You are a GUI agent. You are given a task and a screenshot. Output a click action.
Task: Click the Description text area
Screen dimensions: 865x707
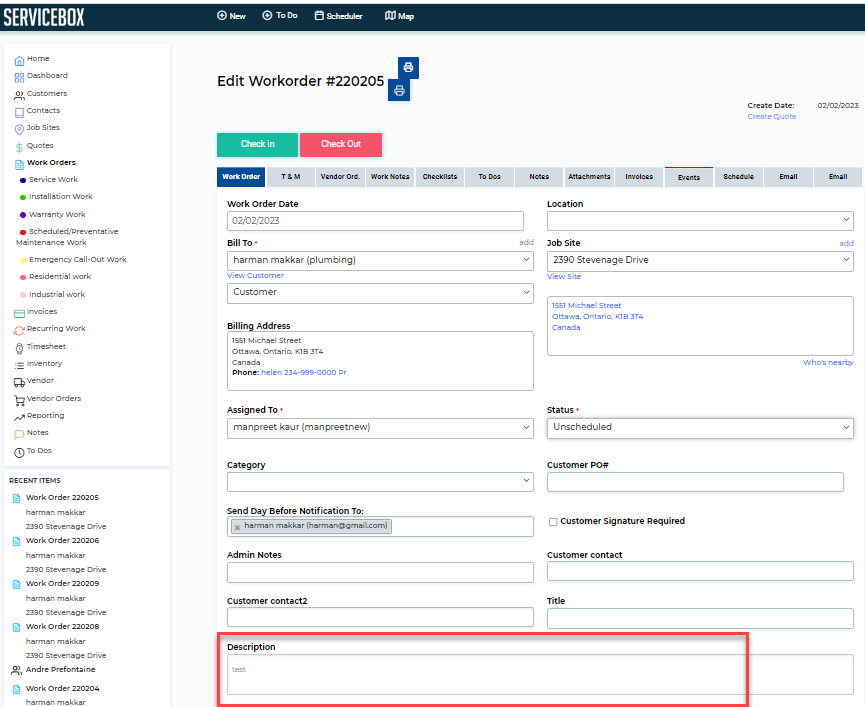click(x=540, y=674)
